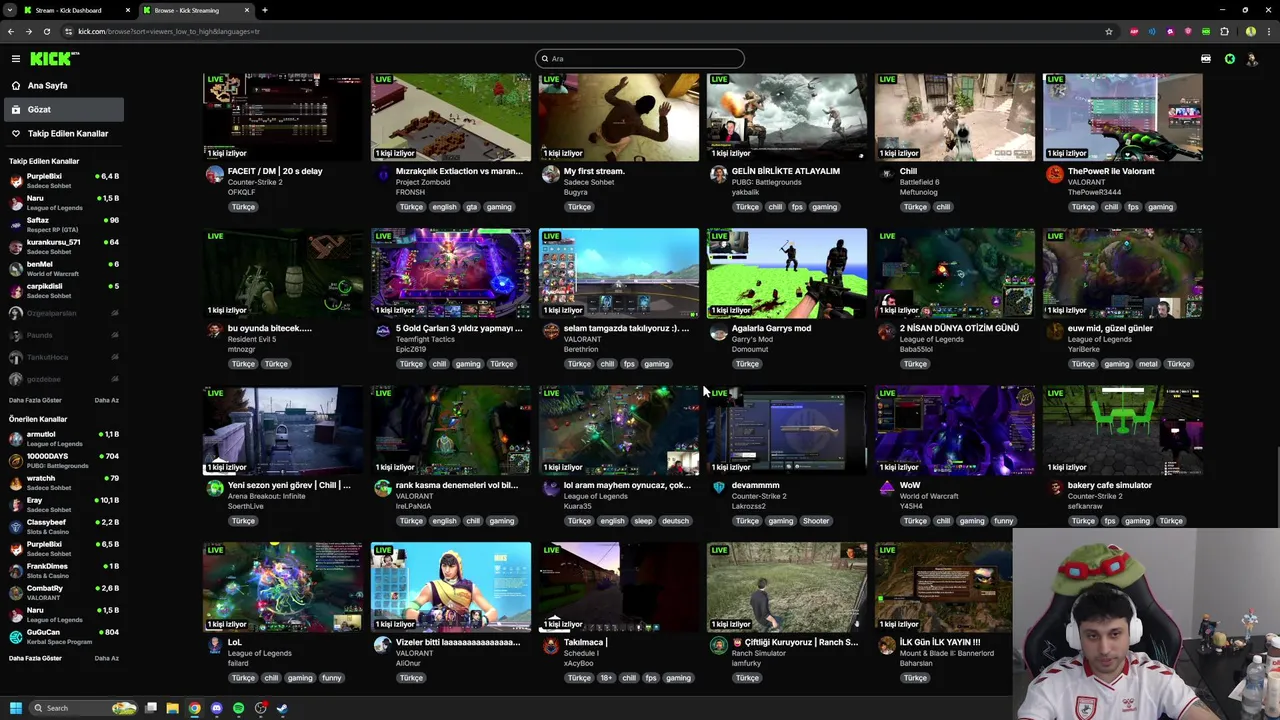Open 'My first stream.' thumbnail
This screenshot has height=720, width=1280.
(619, 116)
